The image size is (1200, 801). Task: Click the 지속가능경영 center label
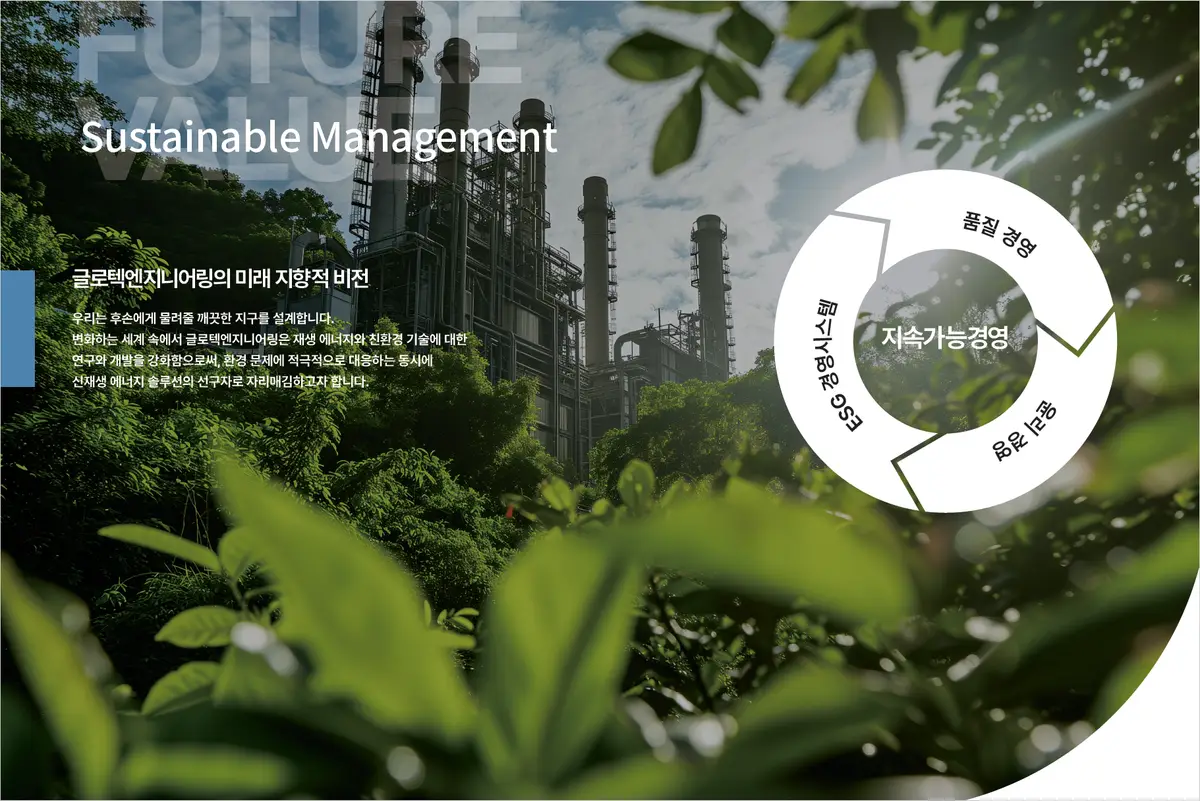(x=945, y=338)
